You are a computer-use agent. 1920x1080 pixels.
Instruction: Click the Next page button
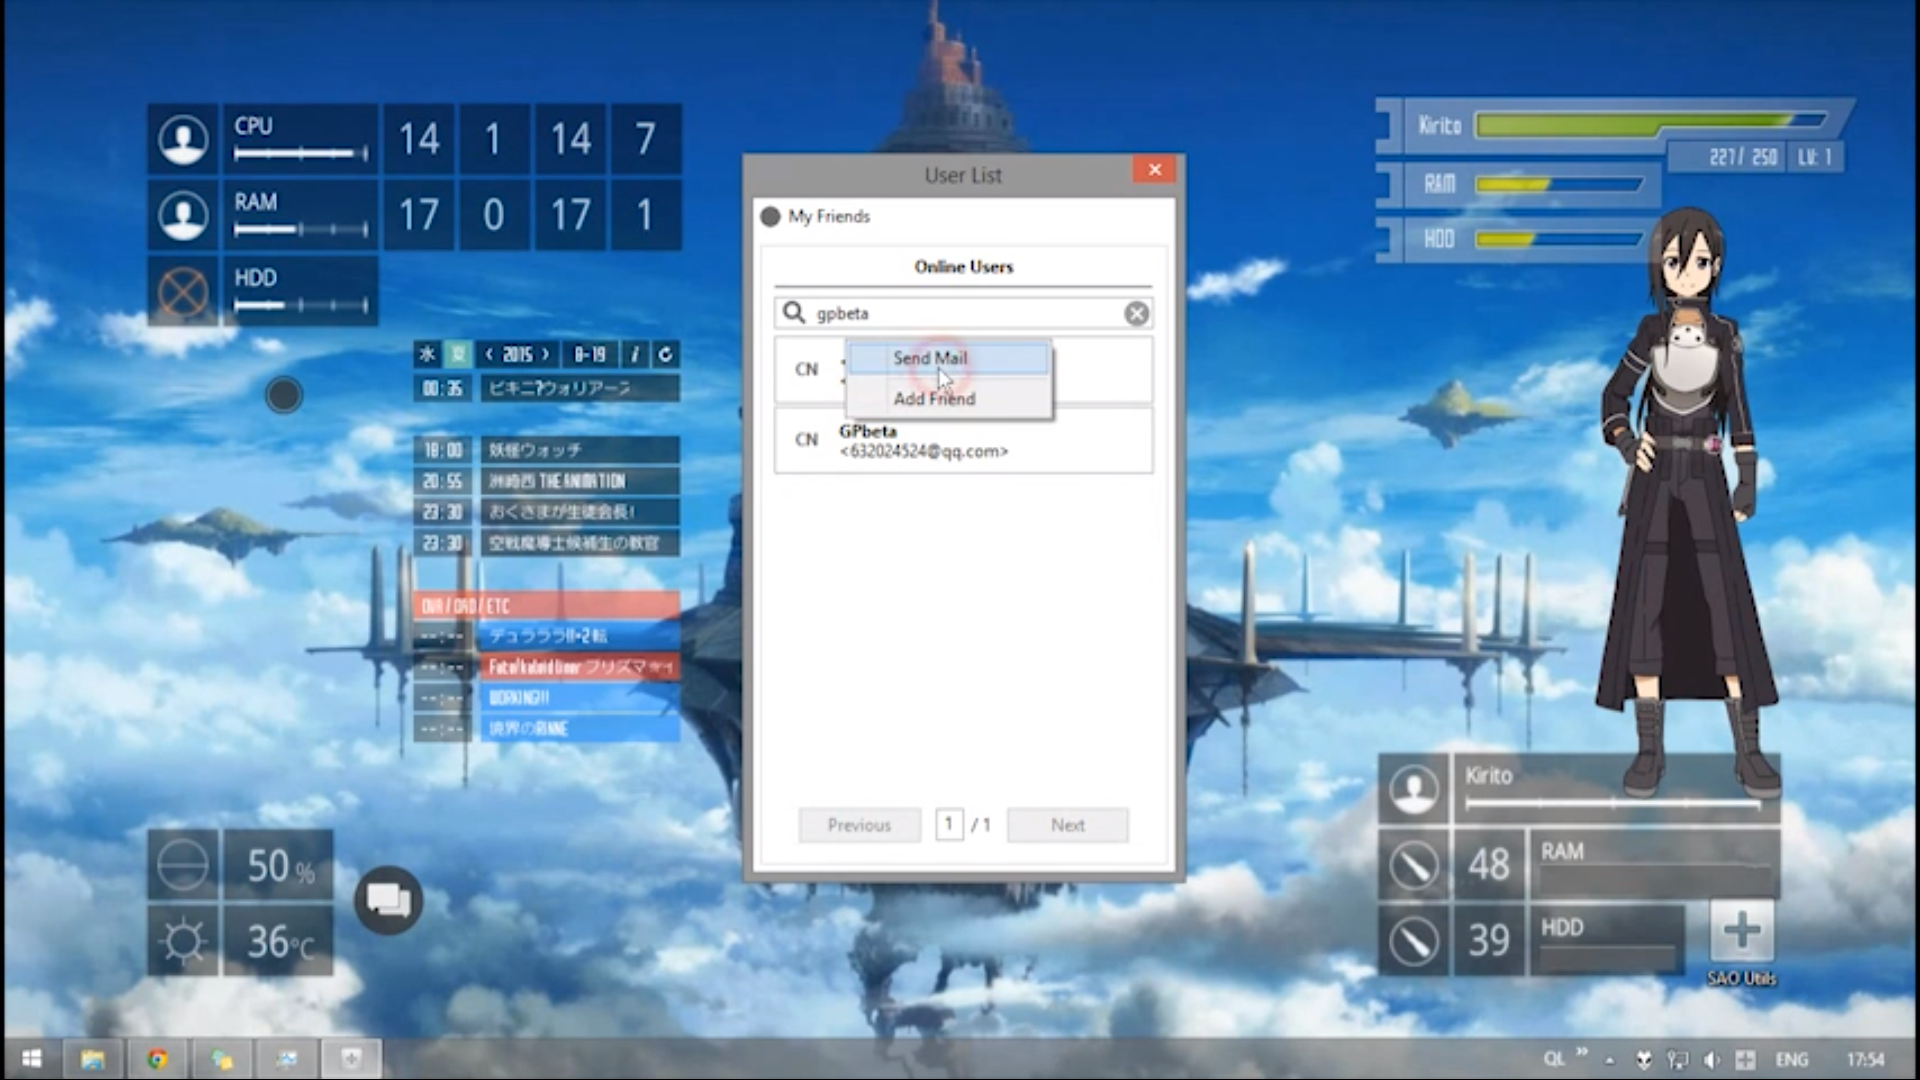[1066, 824]
